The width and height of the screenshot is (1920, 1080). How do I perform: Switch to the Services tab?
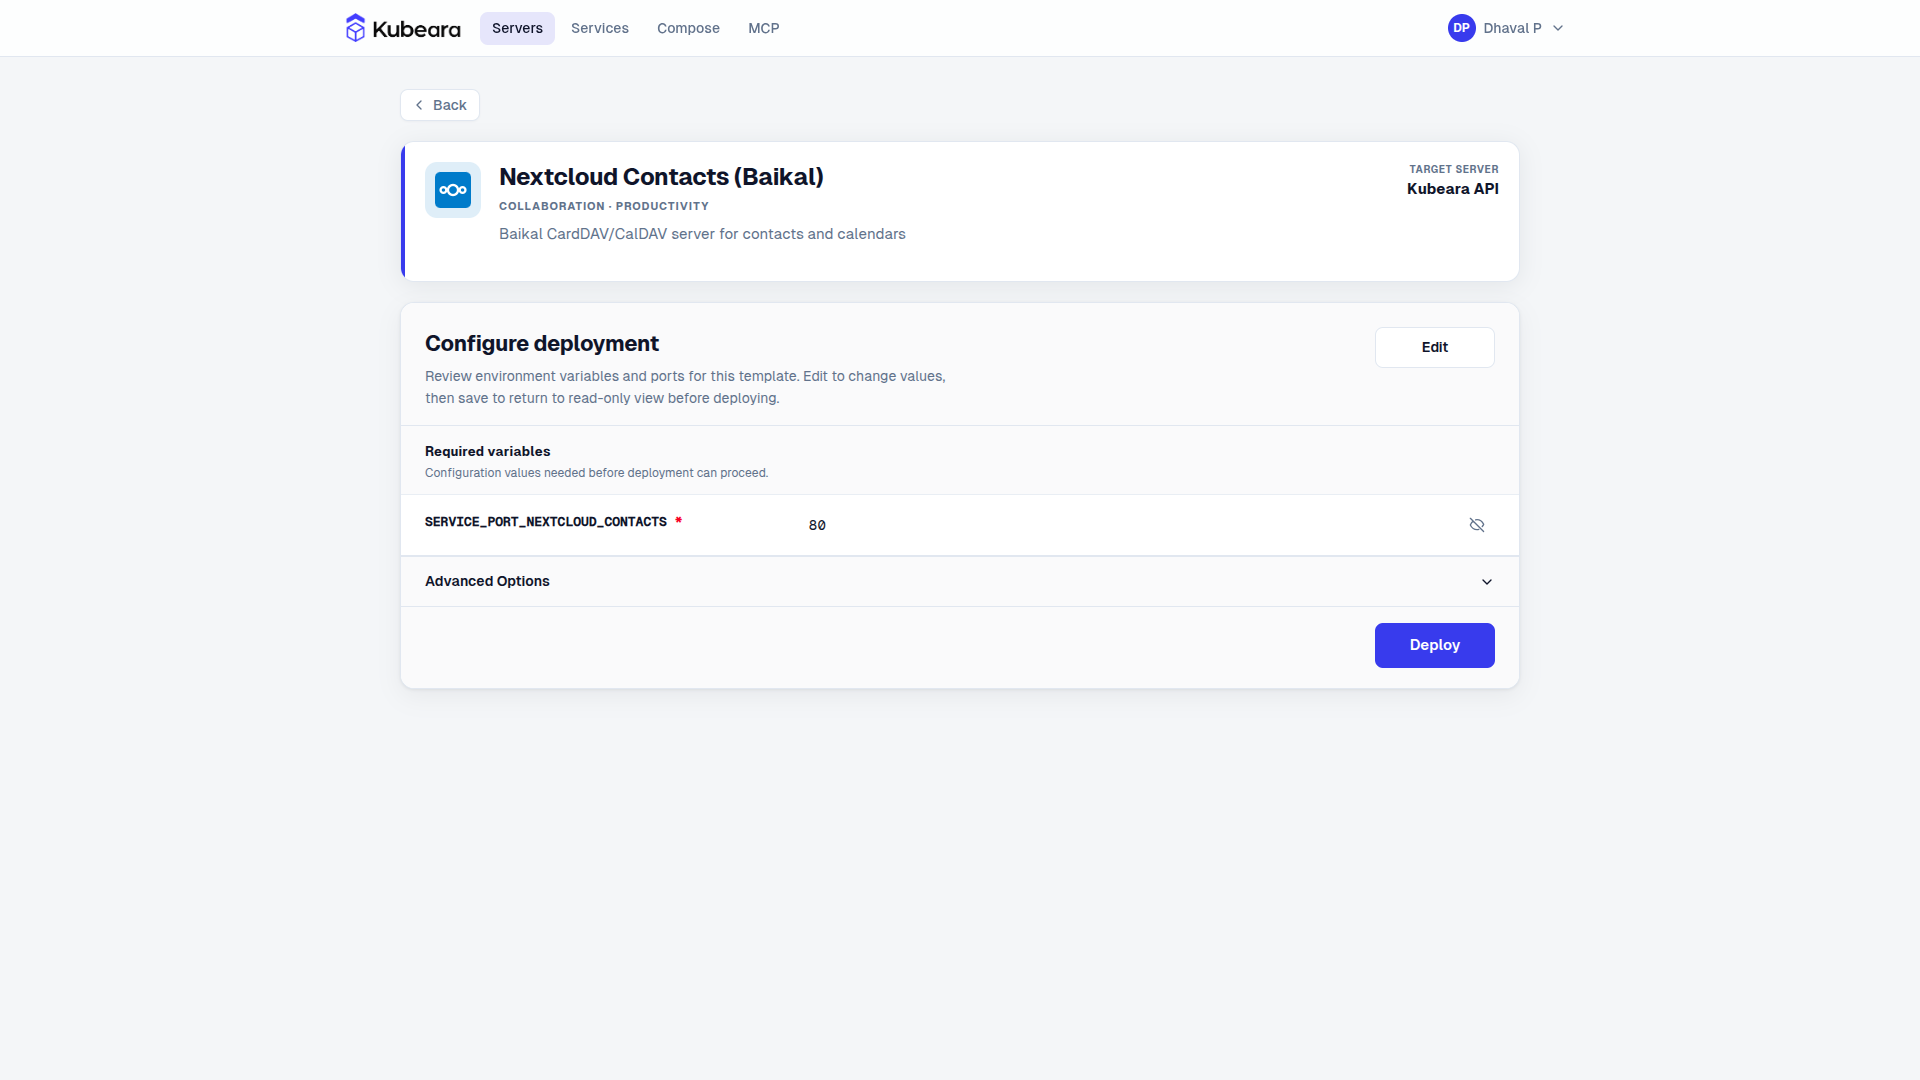pyautogui.click(x=600, y=28)
